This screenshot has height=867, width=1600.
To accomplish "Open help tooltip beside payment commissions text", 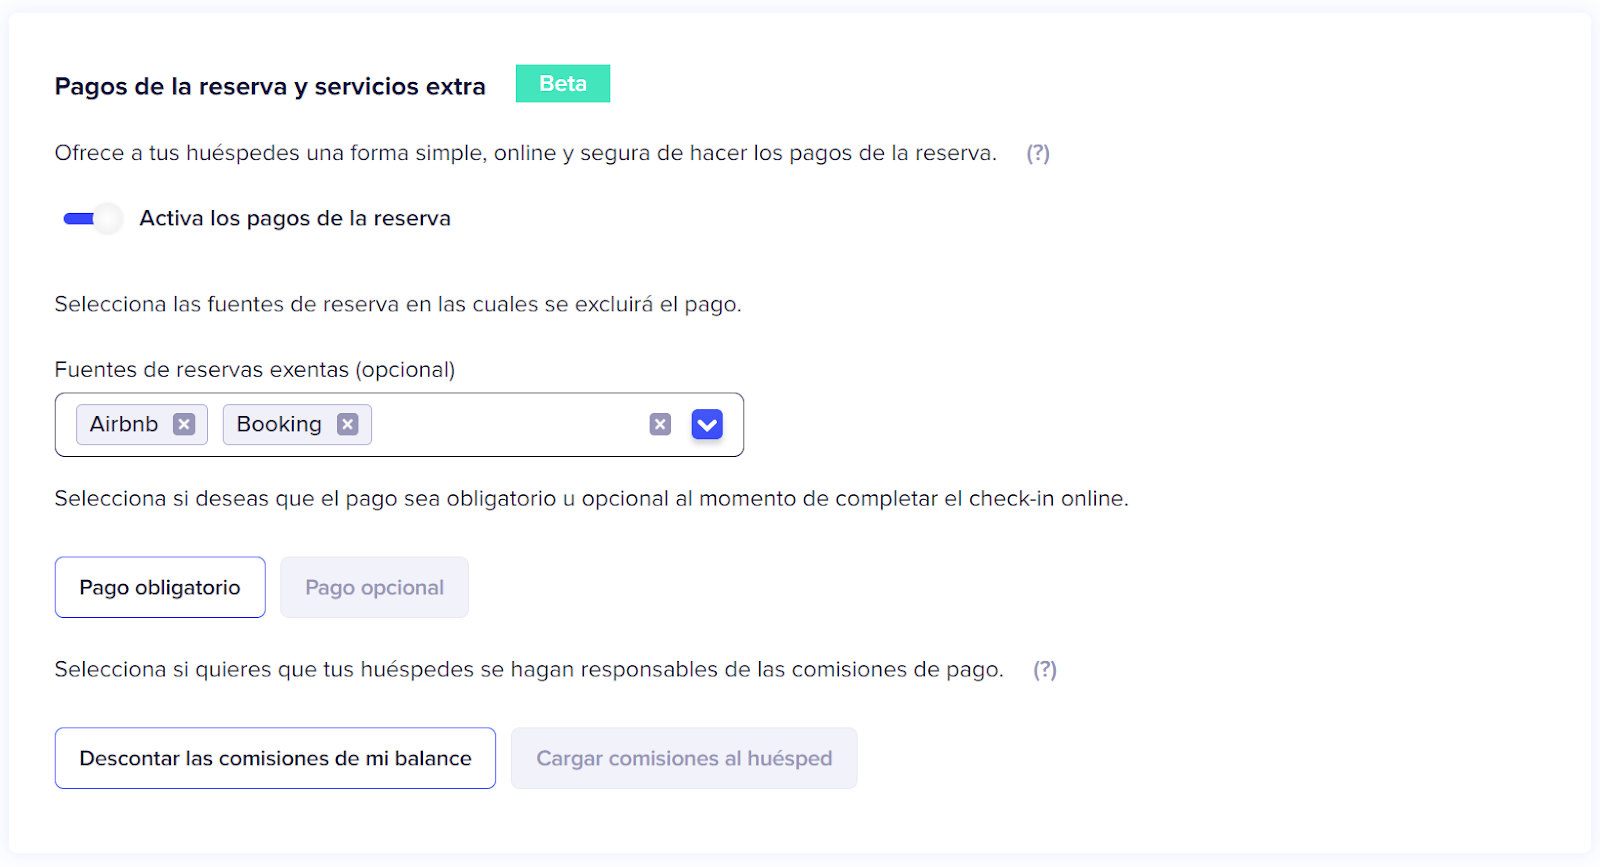I will coord(1045,670).
